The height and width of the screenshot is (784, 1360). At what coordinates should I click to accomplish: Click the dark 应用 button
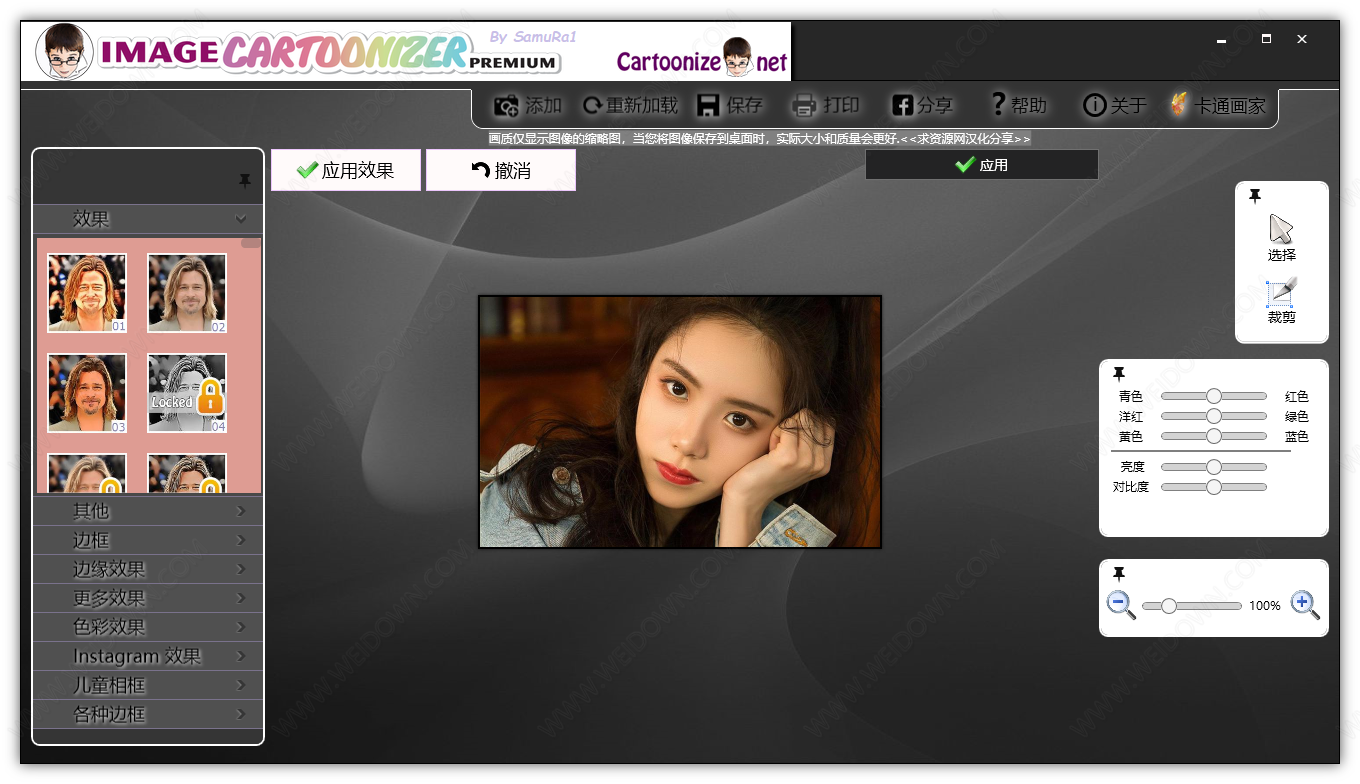click(x=981, y=165)
